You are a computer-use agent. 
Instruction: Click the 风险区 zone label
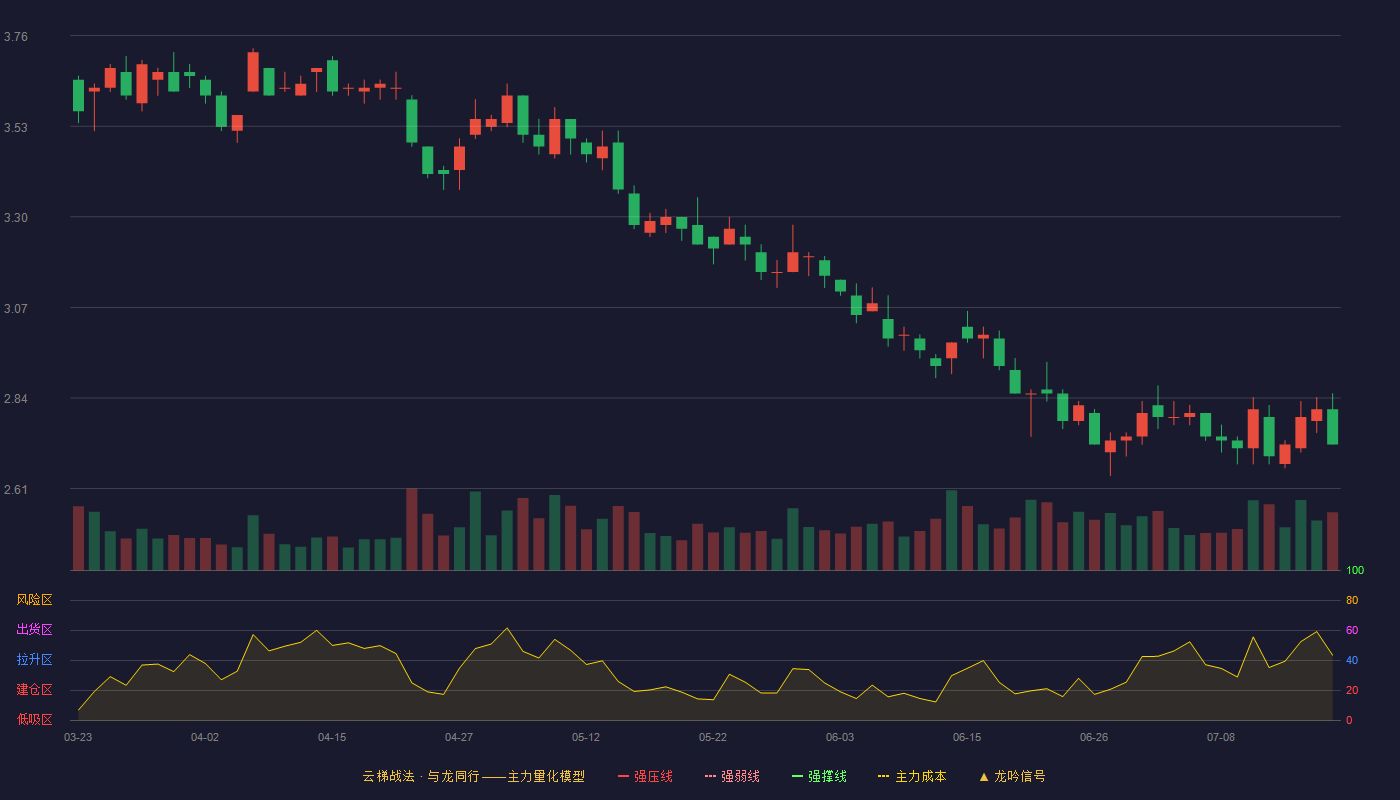click(34, 600)
